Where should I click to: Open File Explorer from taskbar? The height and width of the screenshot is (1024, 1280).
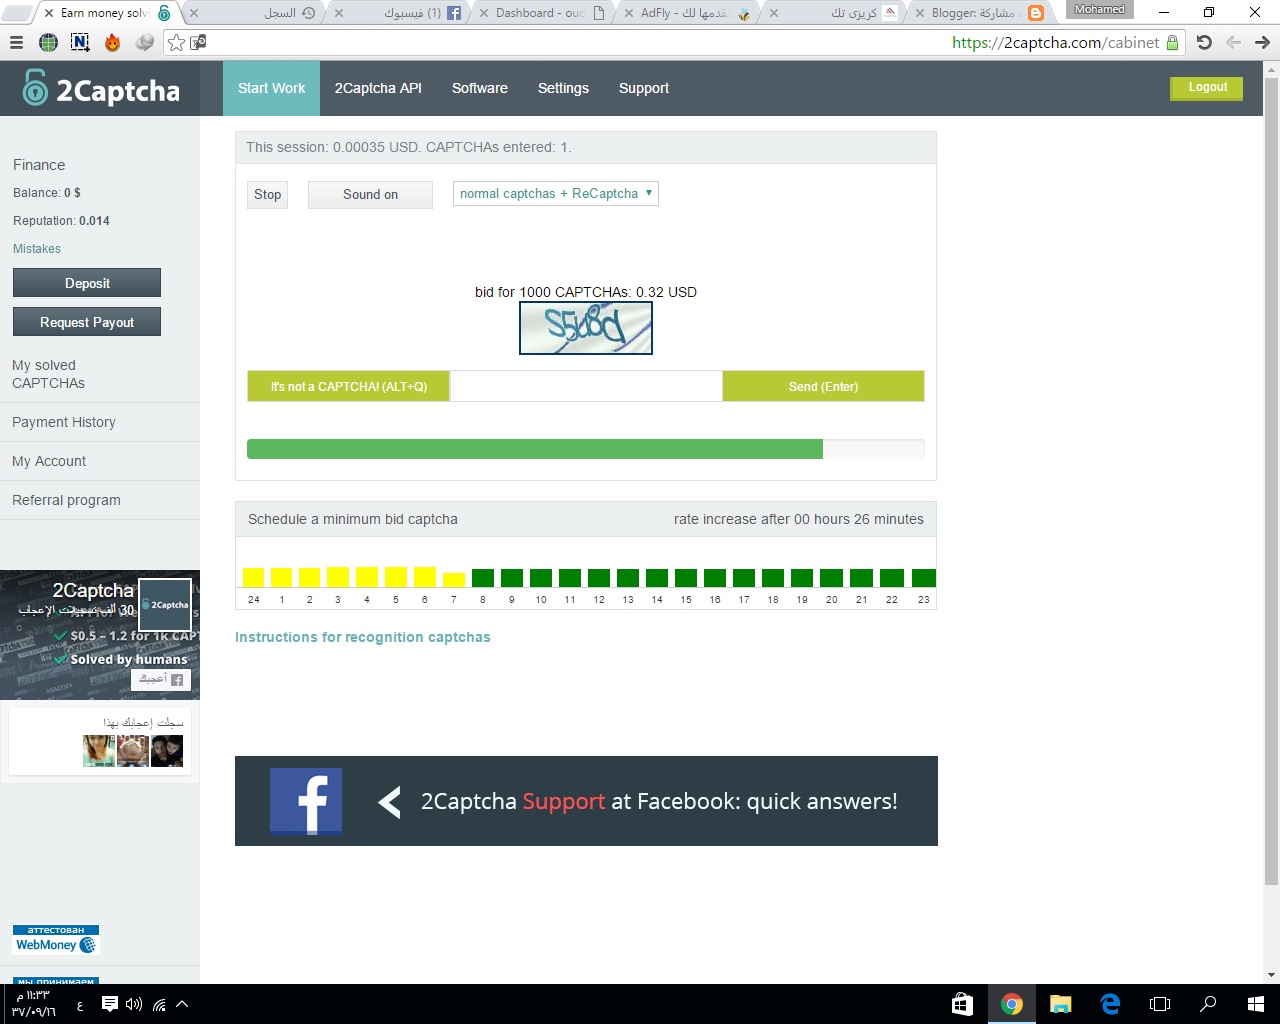point(1061,1004)
